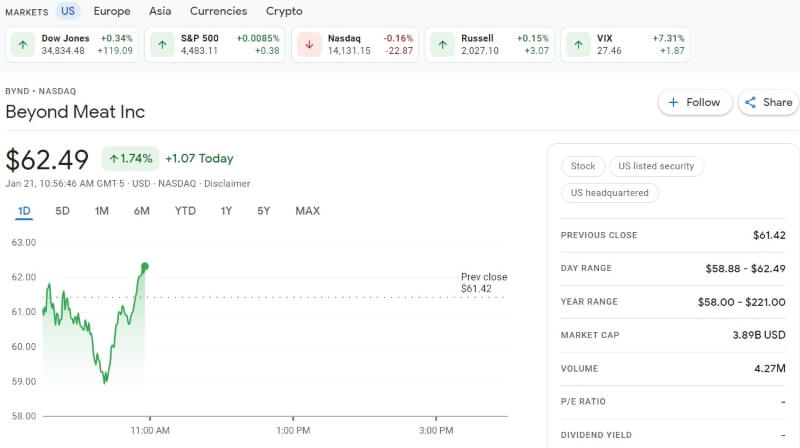
Task: Follow Beyond Meat Inc stock
Action: (695, 103)
